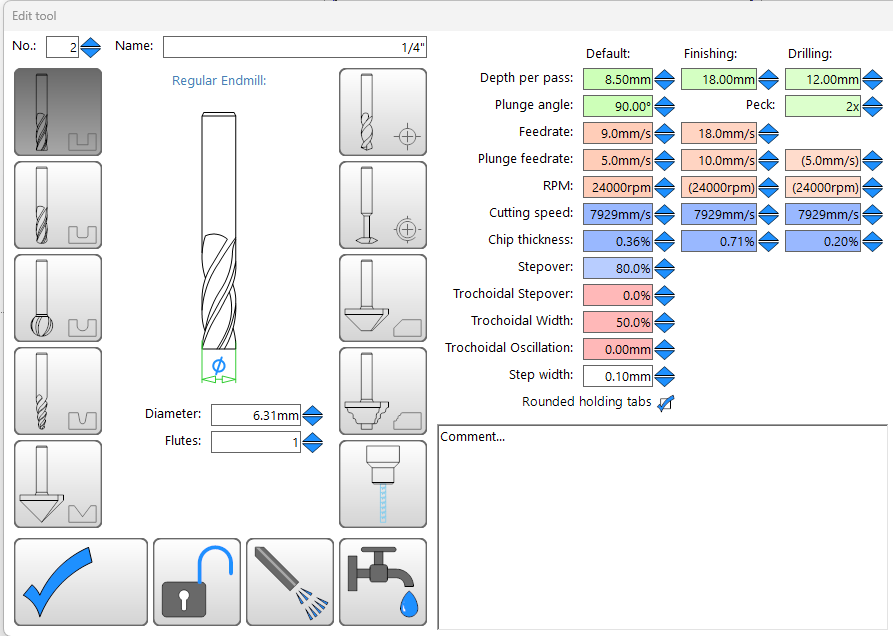Change Stepover value with its spinner arrows

click(x=664, y=268)
